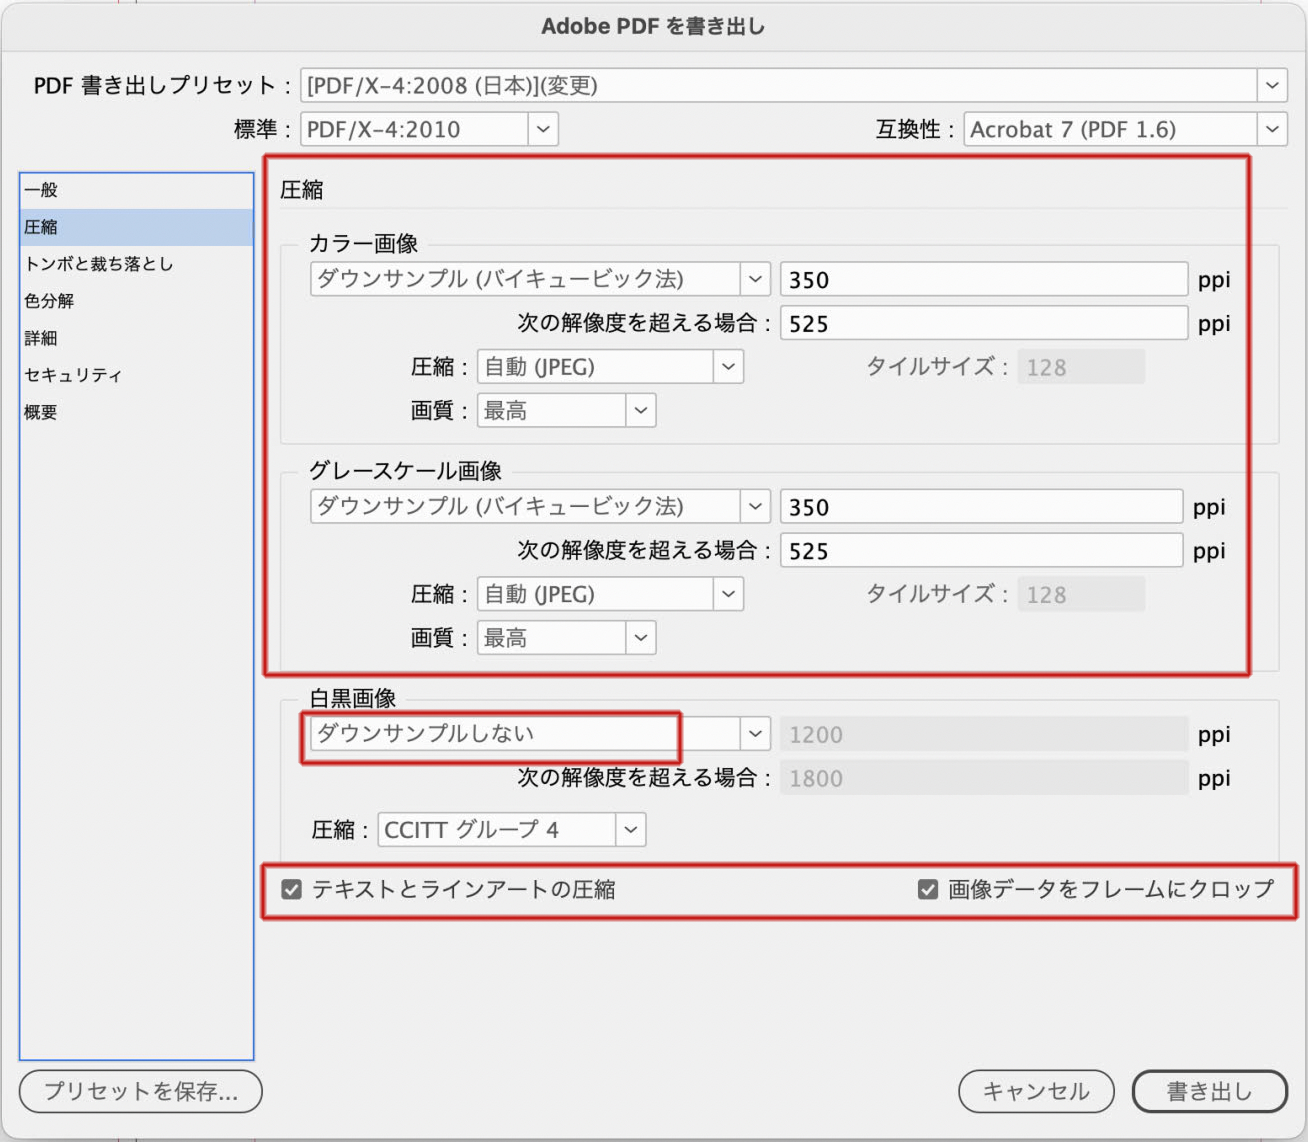The height and width of the screenshot is (1142, 1308).
Task: Click the 書き出し button
Action: (x=1208, y=1091)
